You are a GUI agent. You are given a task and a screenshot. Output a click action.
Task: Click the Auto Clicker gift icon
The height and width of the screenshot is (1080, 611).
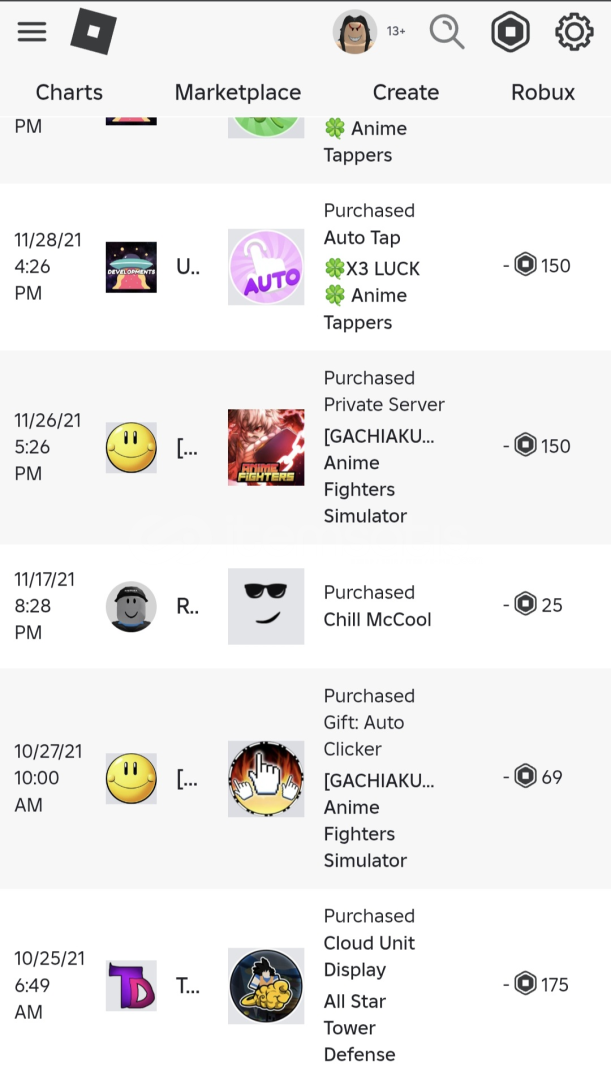point(266,778)
